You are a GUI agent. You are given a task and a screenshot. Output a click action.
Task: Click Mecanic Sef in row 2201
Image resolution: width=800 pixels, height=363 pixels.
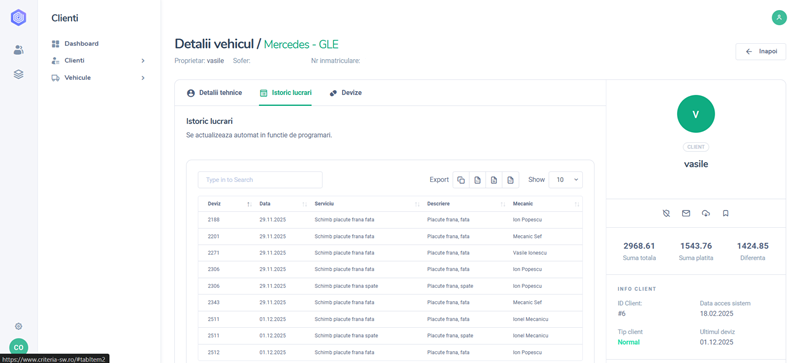[x=527, y=236]
